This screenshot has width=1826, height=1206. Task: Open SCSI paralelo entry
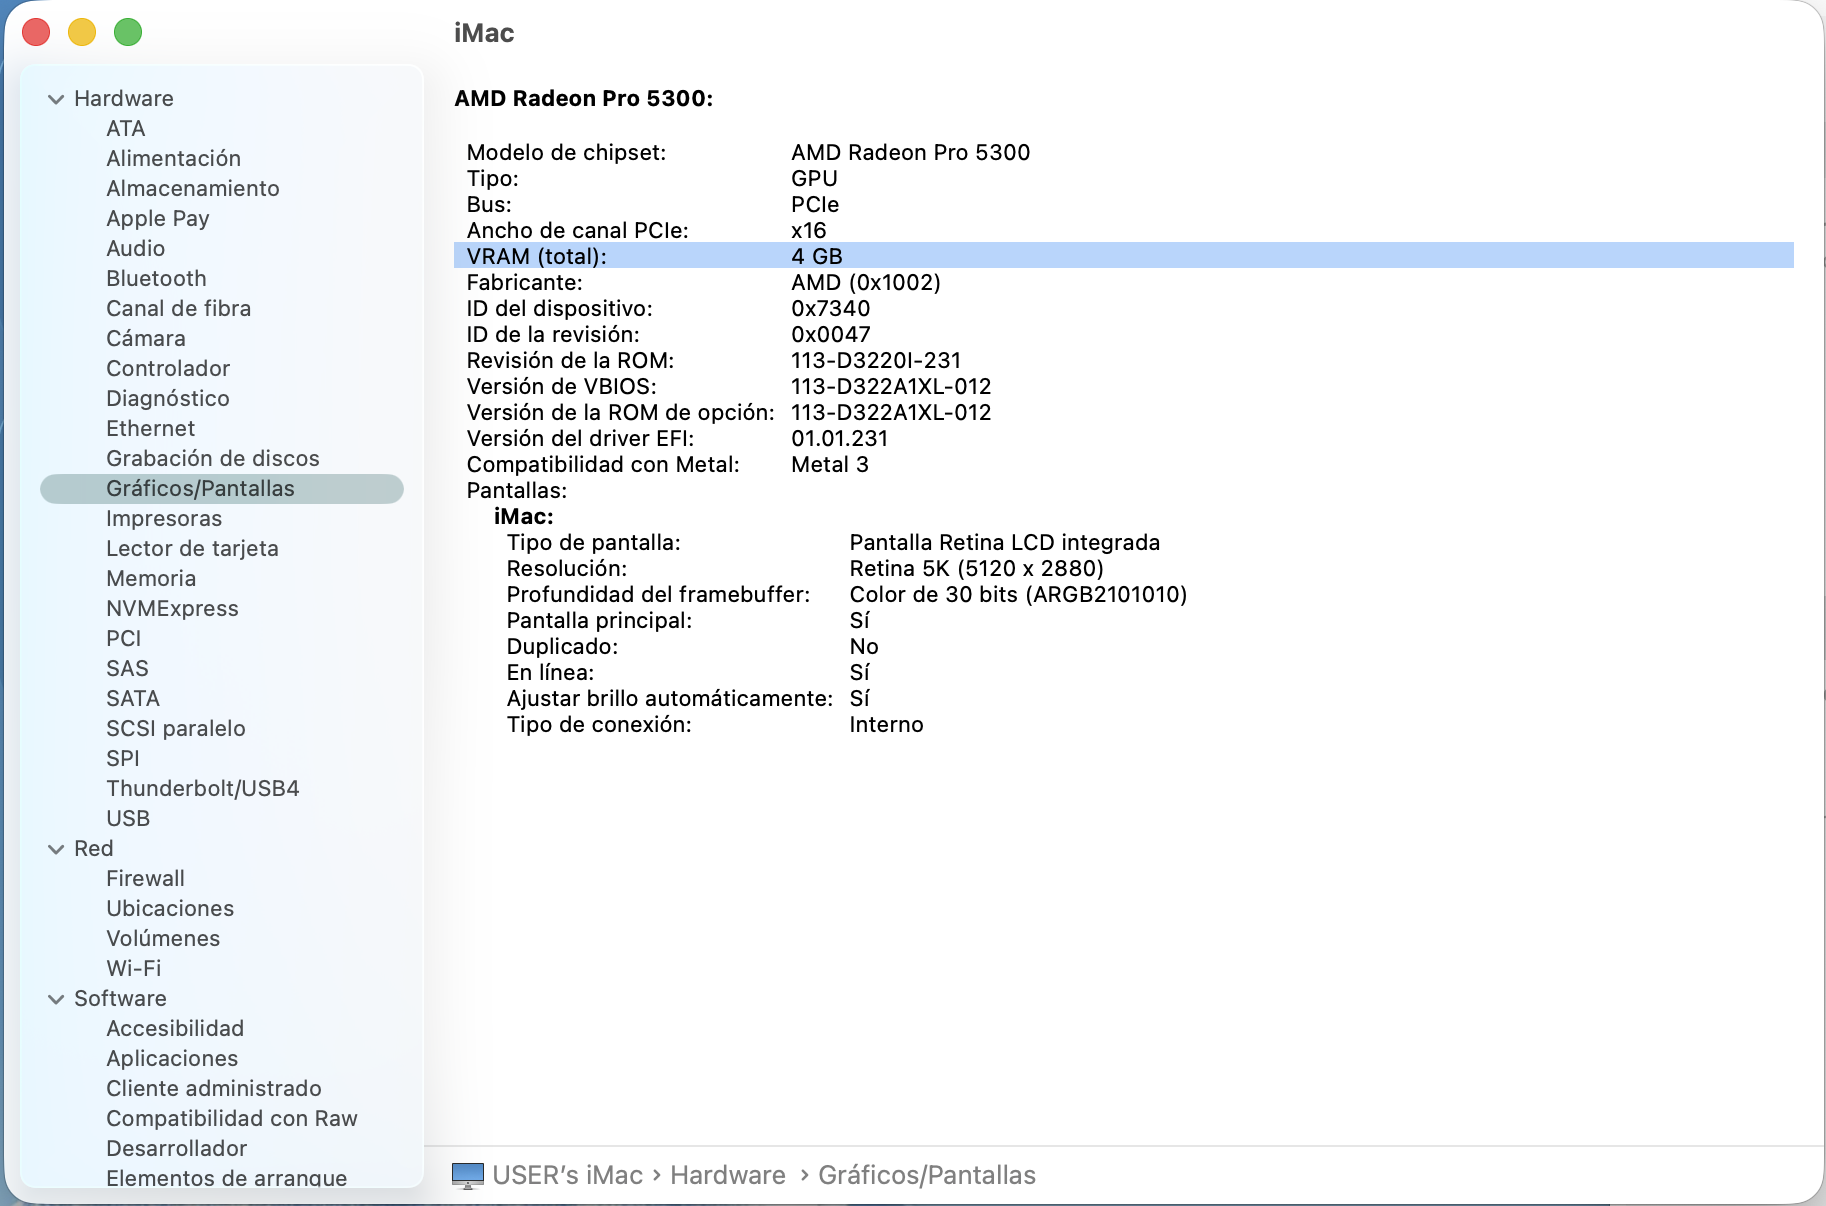pos(176,729)
